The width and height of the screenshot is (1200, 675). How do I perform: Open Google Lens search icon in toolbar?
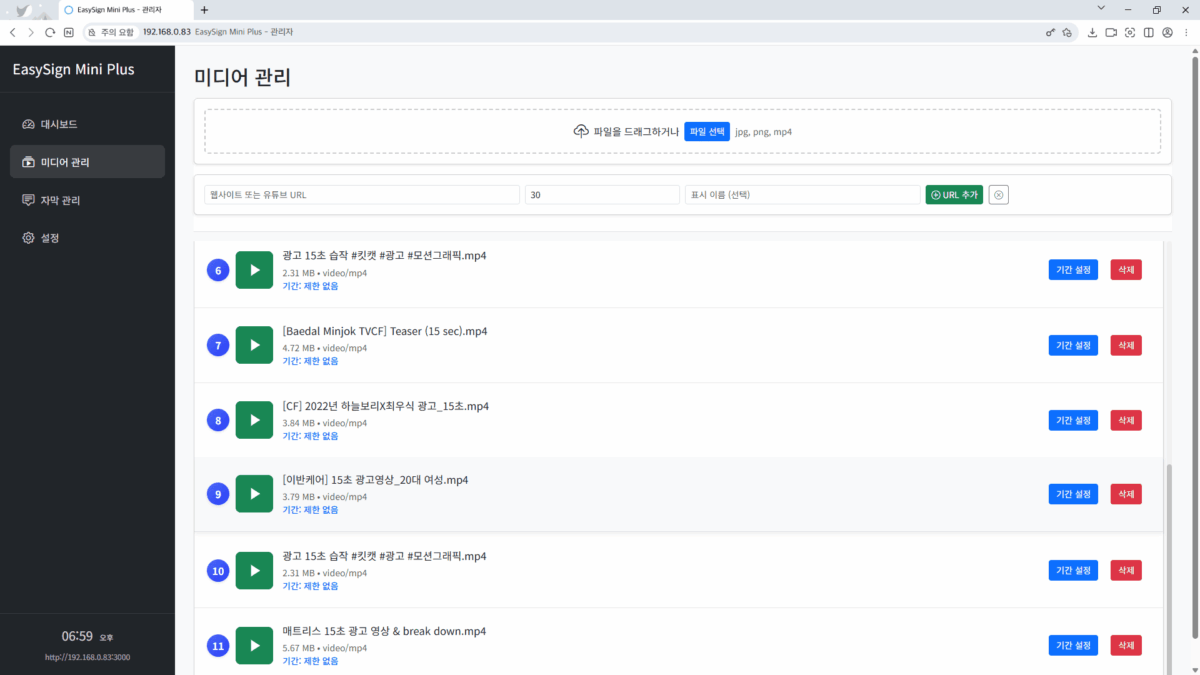tap(1129, 32)
